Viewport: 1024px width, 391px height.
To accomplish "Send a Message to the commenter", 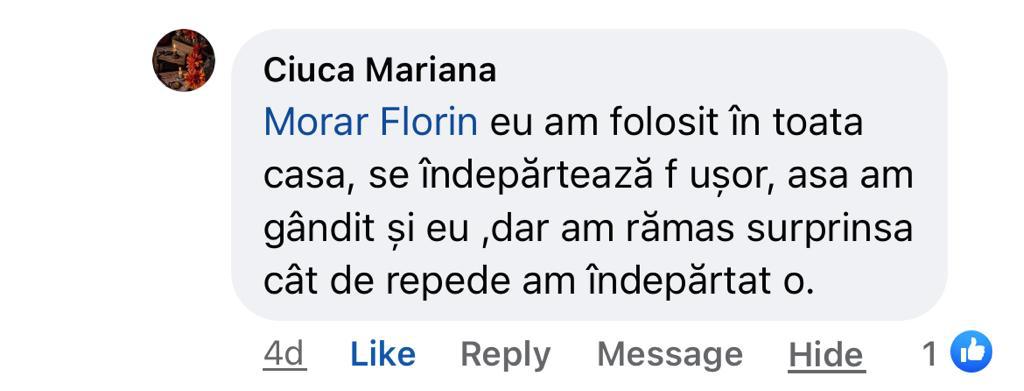I will [x=669, y=354].
